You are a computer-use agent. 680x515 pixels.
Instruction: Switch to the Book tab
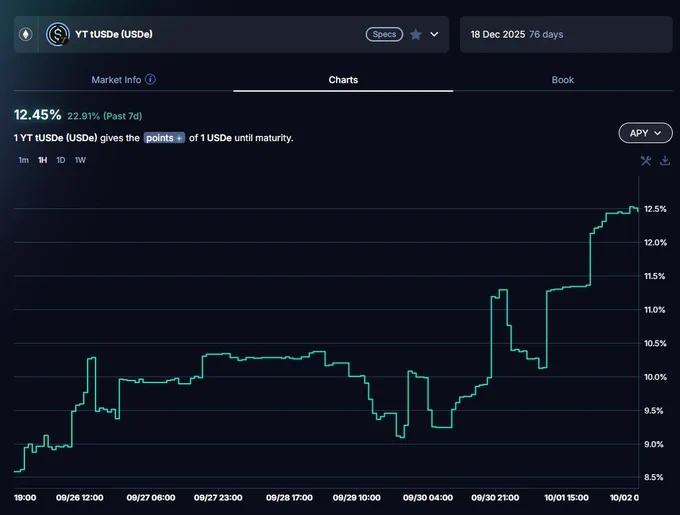click(x=562, y=80)
